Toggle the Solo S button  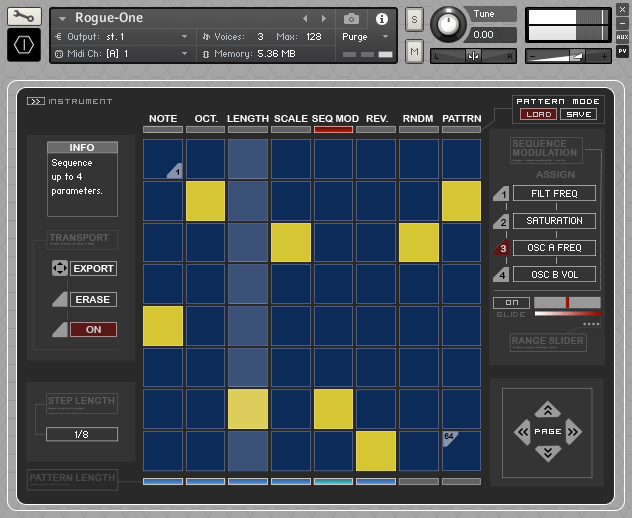click(x=414, y=20)
